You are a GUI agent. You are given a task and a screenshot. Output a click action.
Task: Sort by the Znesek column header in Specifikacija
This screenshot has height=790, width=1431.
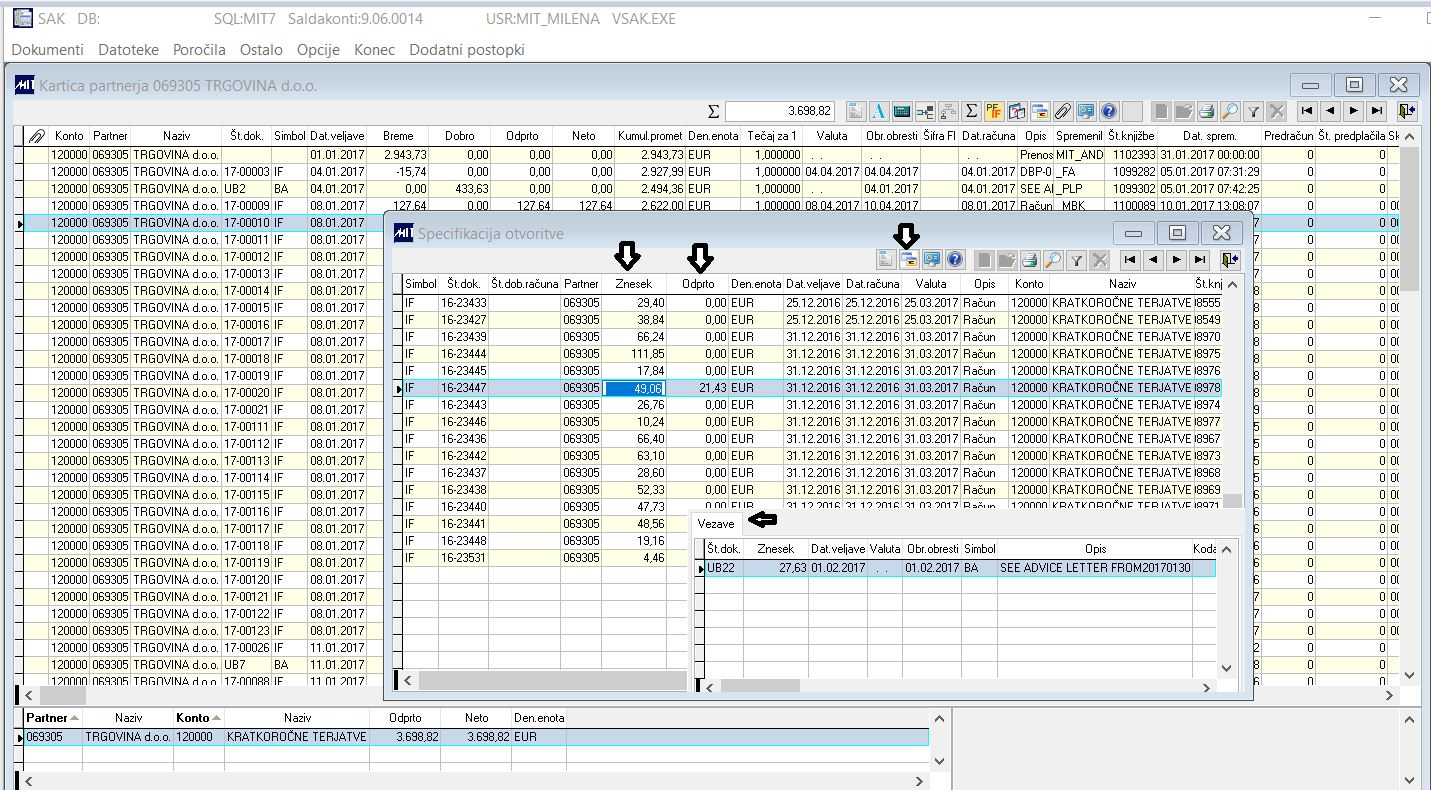[x=633, y=284]
